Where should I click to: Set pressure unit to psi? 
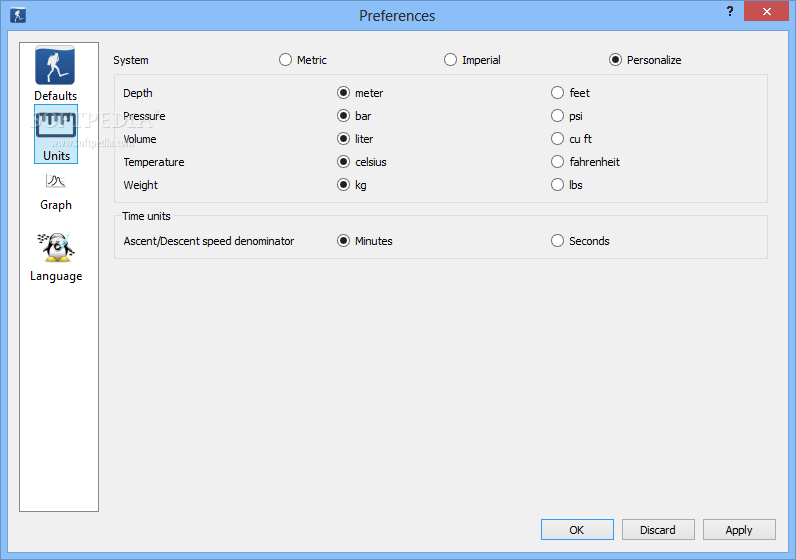click(567, 116)
